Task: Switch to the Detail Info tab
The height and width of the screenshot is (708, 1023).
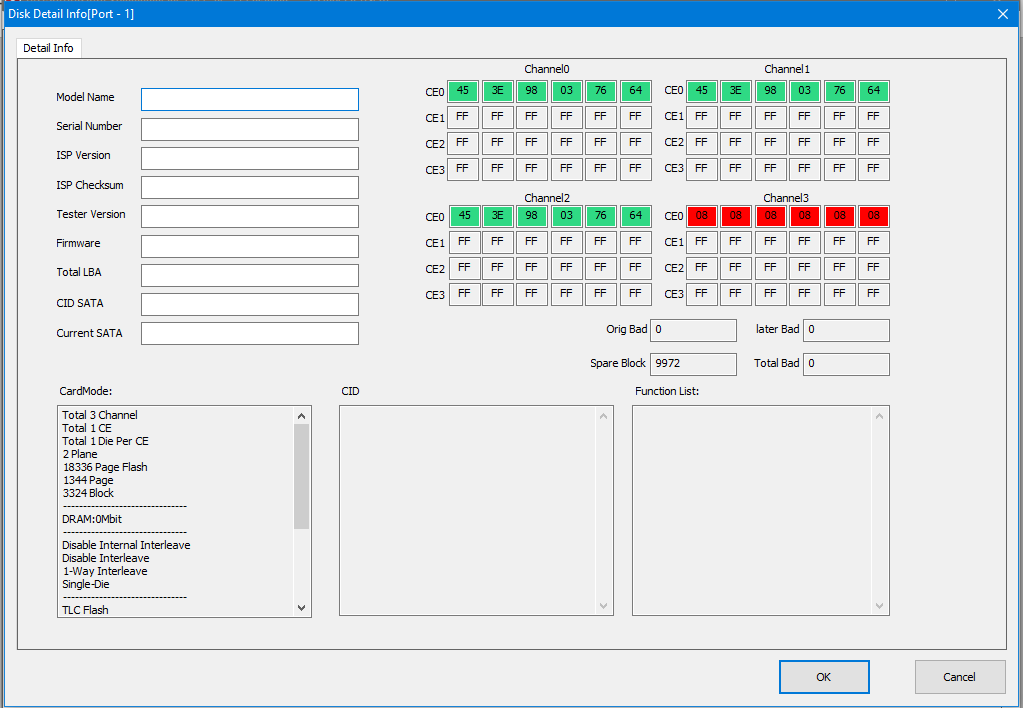Action: click(x=48, y=48)
